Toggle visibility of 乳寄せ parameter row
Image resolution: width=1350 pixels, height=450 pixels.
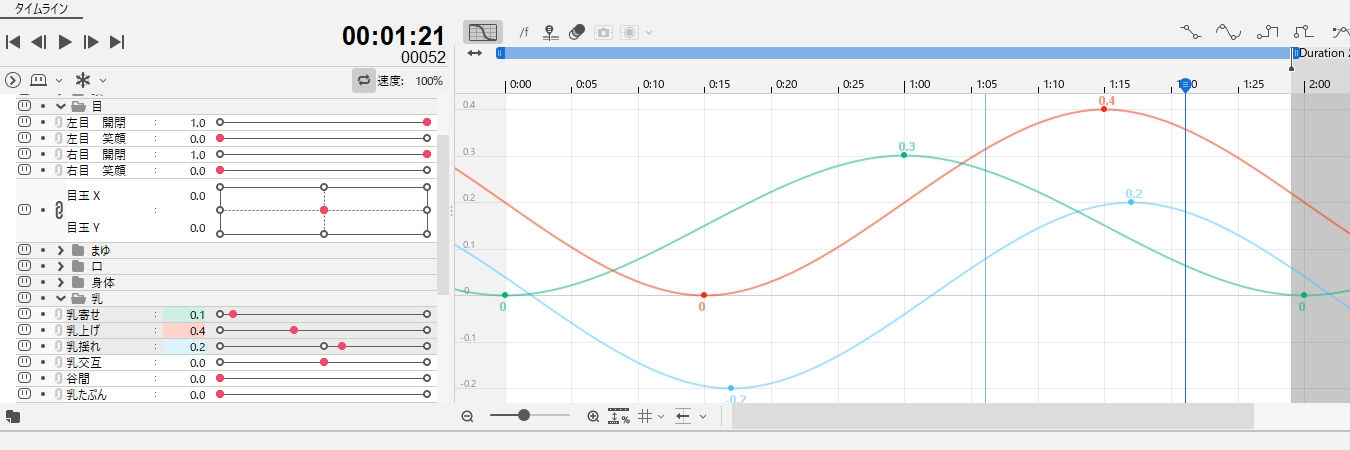click(25, 314)
